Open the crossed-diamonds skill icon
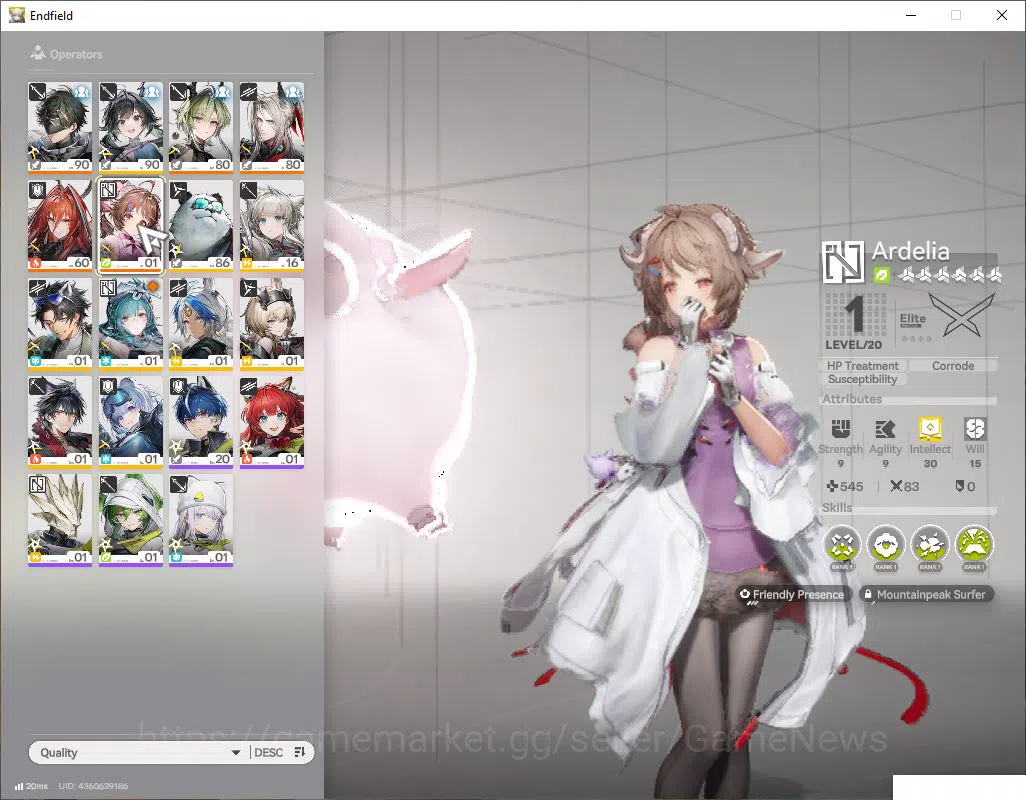 pos(841,544)
